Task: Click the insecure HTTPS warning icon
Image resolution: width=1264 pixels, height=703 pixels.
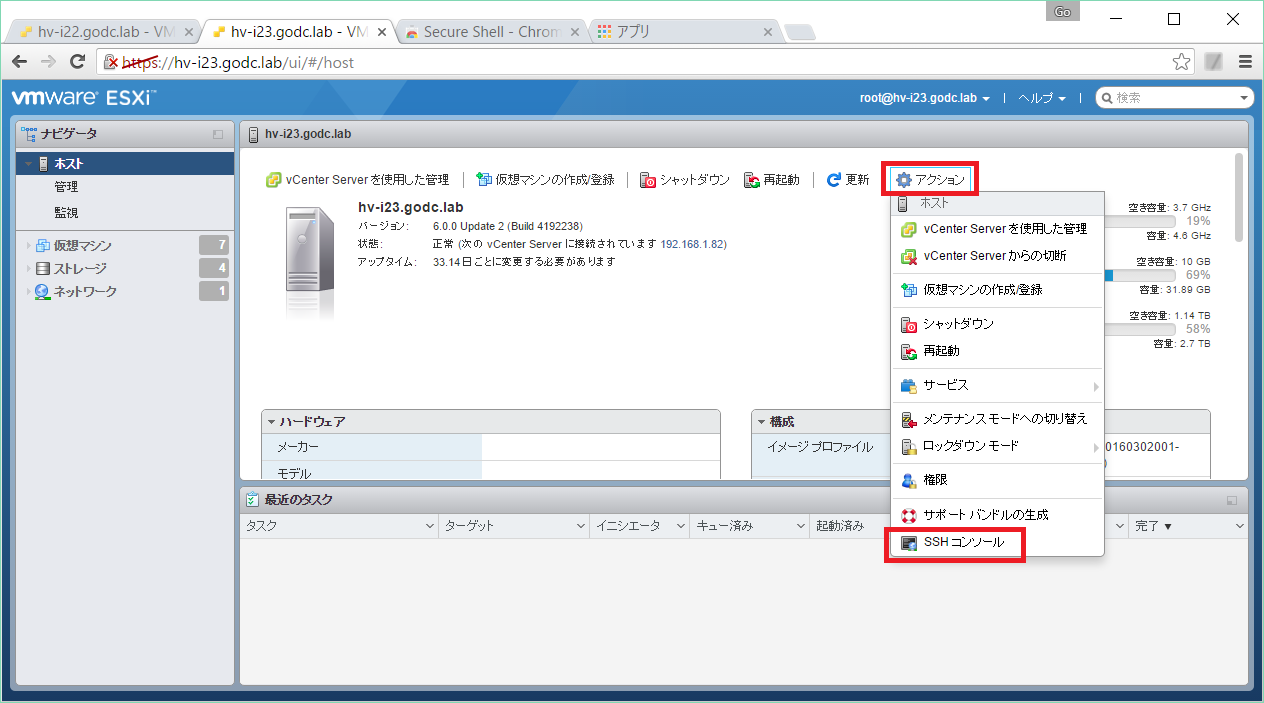Action: [112, 62]
